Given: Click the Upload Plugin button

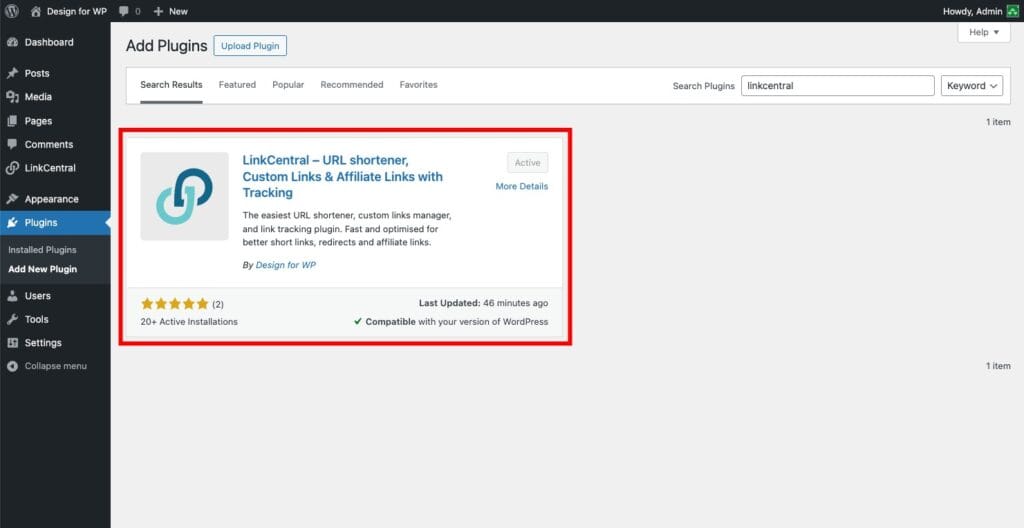Looking at the screenshot, I should [250, 46].
